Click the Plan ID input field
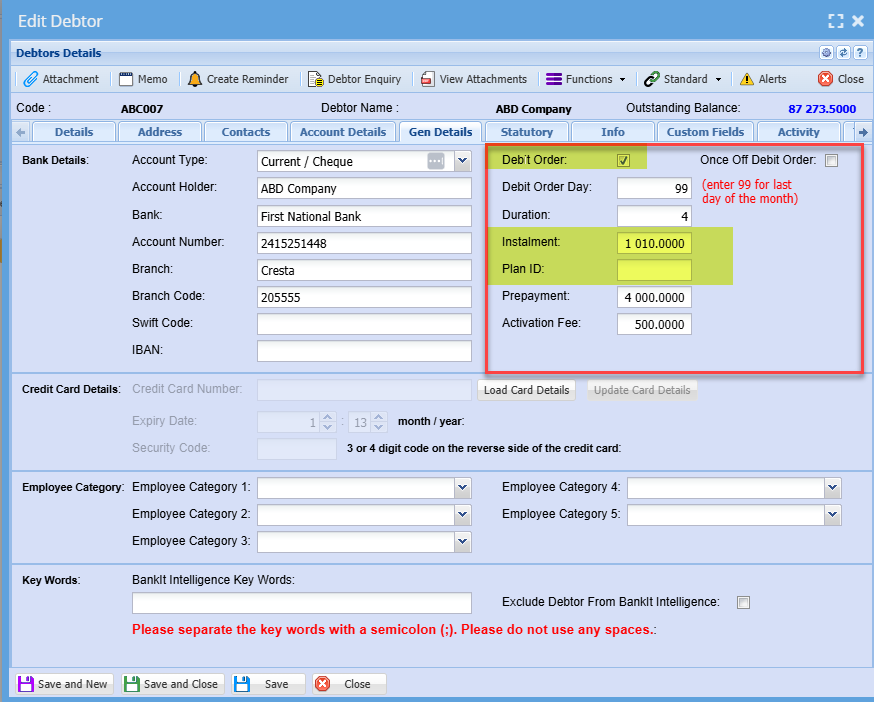874x702 pixels. click(x=654, y=270)
